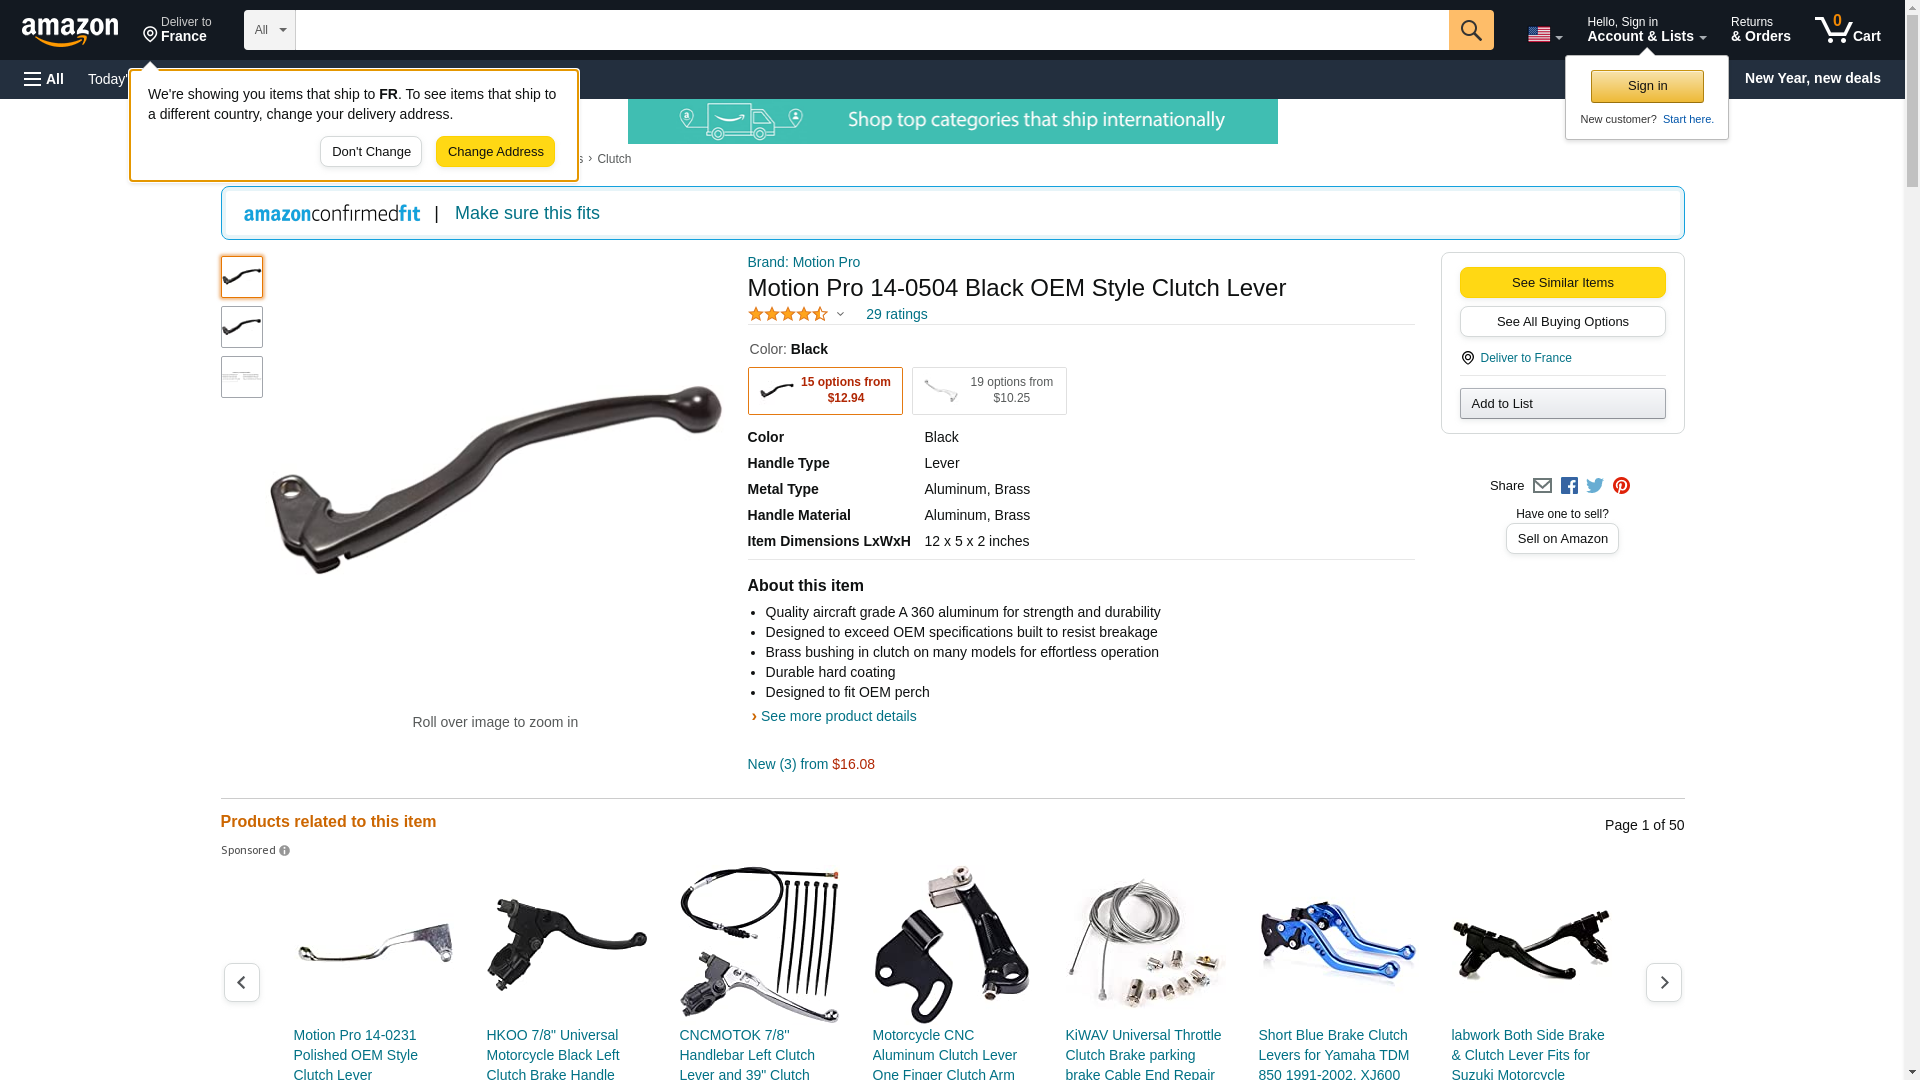1920x1080 pixels.
Task: Choose the polished color option from $10.25
Action: (x=989, y=391)
